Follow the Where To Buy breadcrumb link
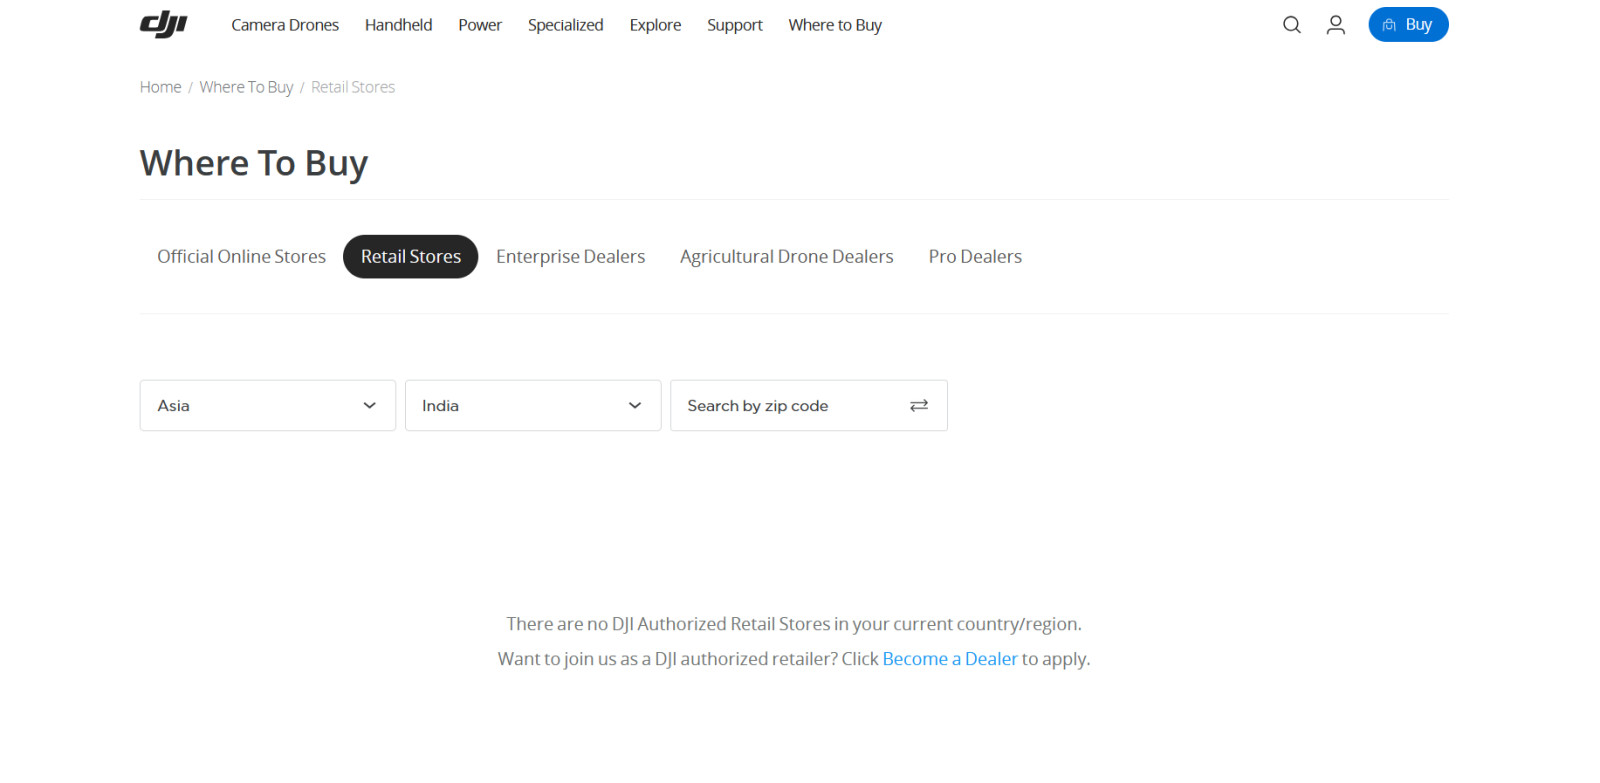The image size is (1600, 783). (x=246, y=87)
